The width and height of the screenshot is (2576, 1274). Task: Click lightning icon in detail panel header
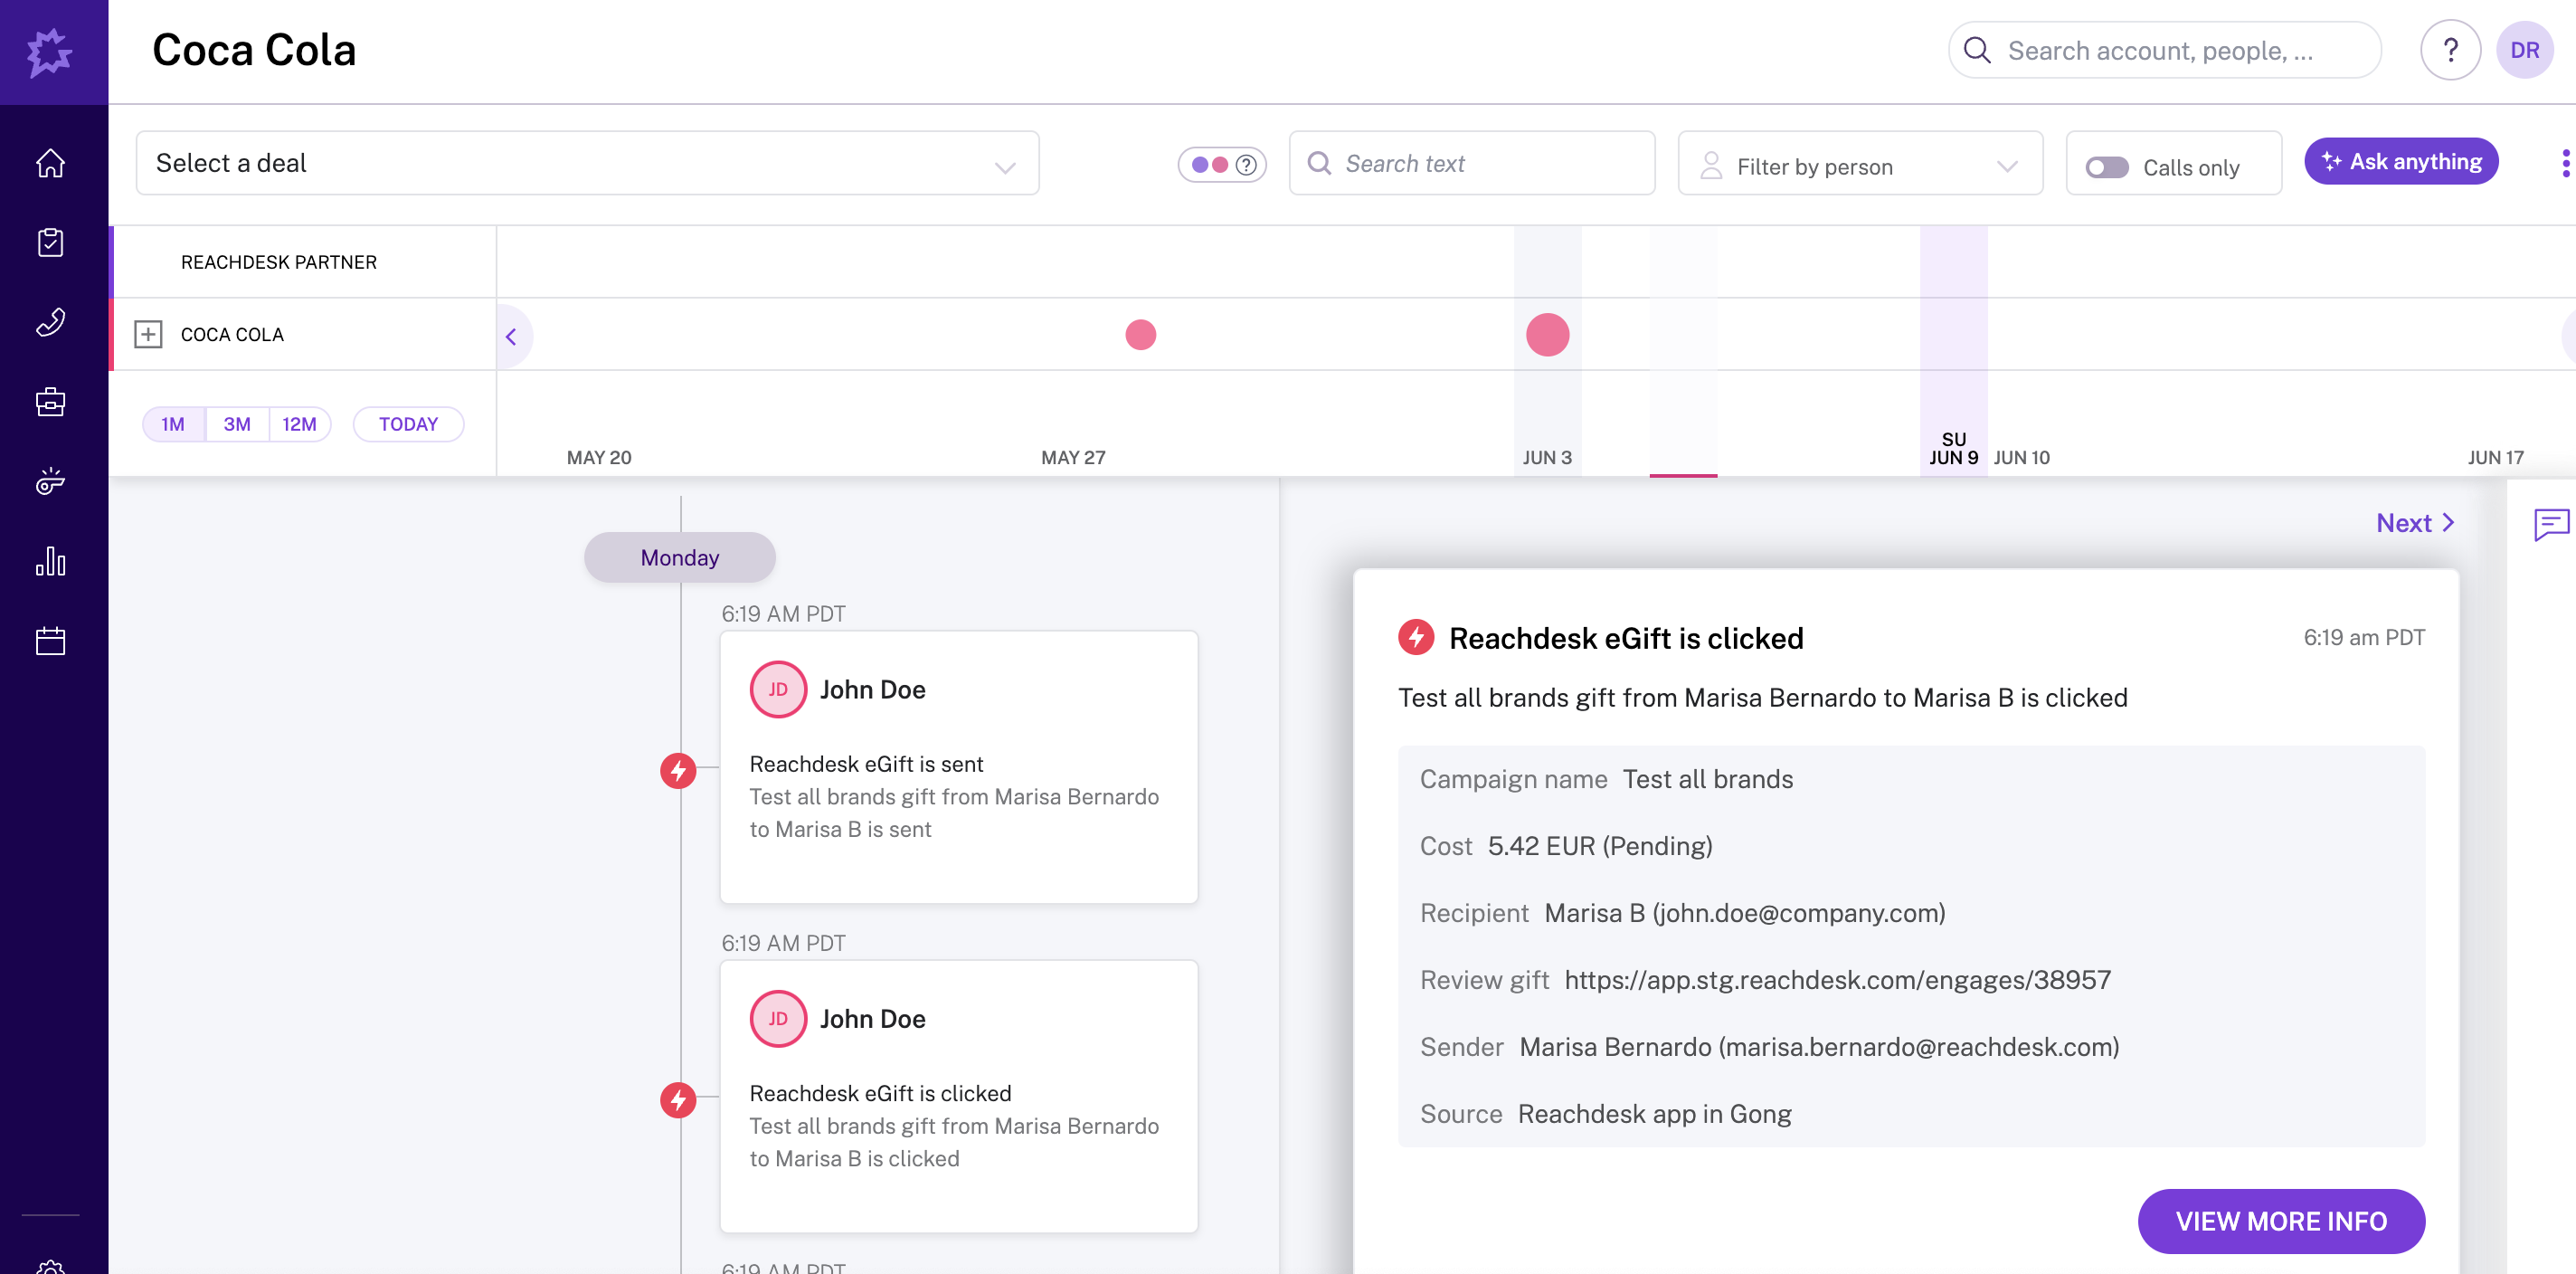coord(1416,637)
